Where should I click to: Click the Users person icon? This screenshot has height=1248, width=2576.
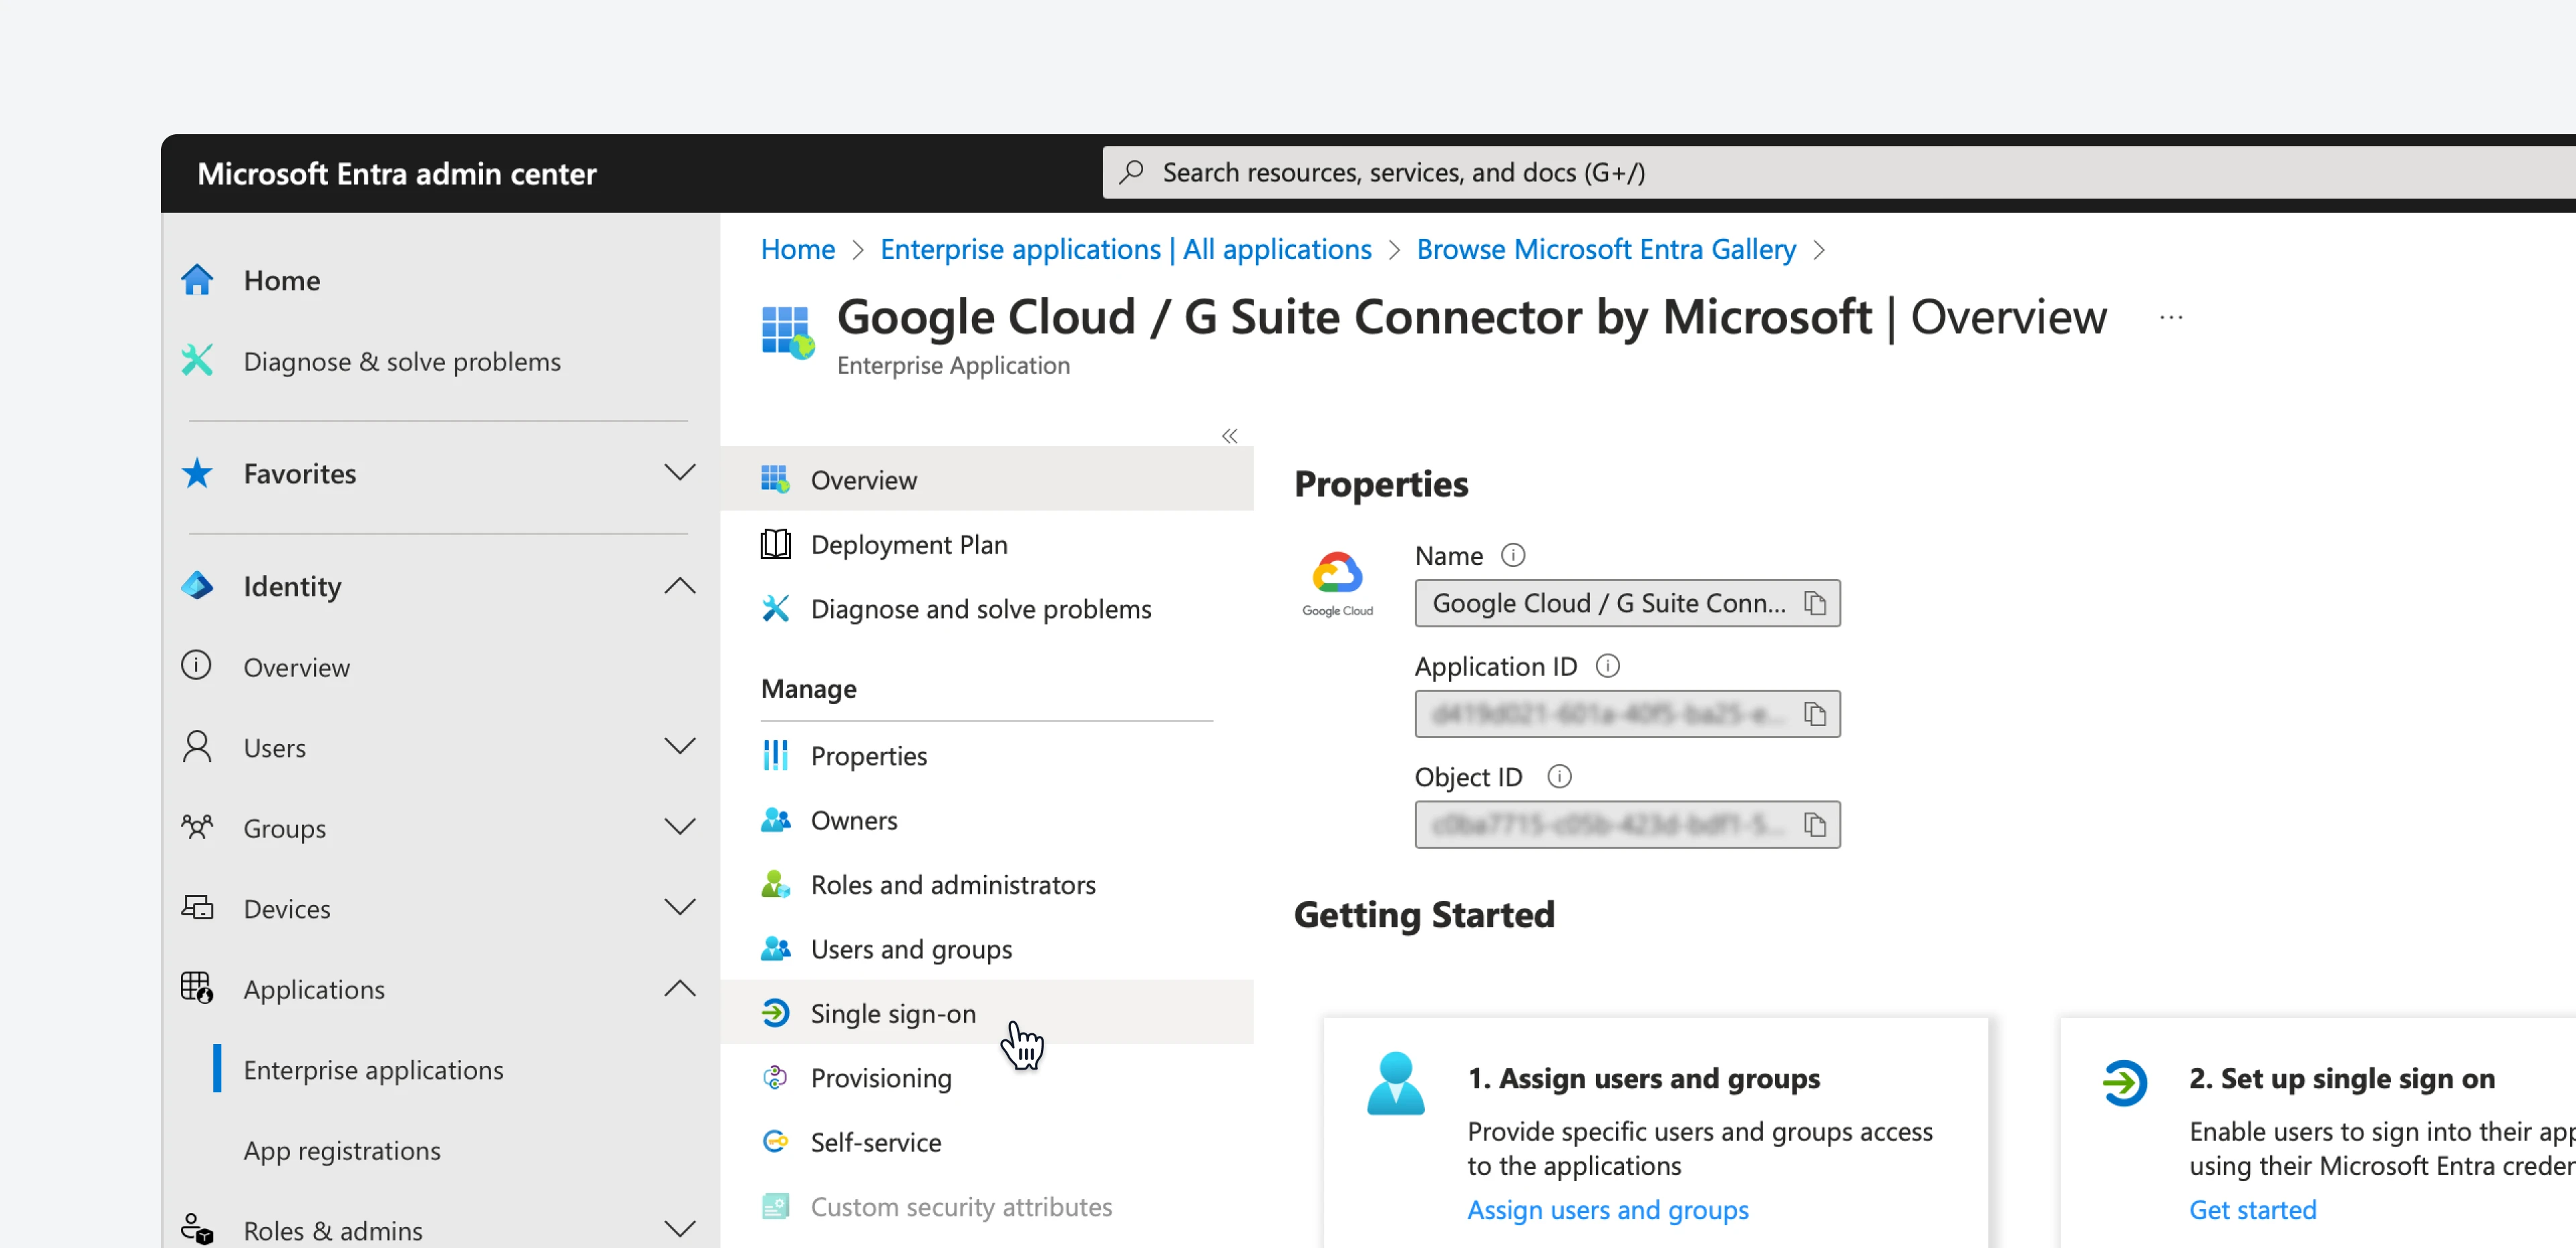coord(197,747)
